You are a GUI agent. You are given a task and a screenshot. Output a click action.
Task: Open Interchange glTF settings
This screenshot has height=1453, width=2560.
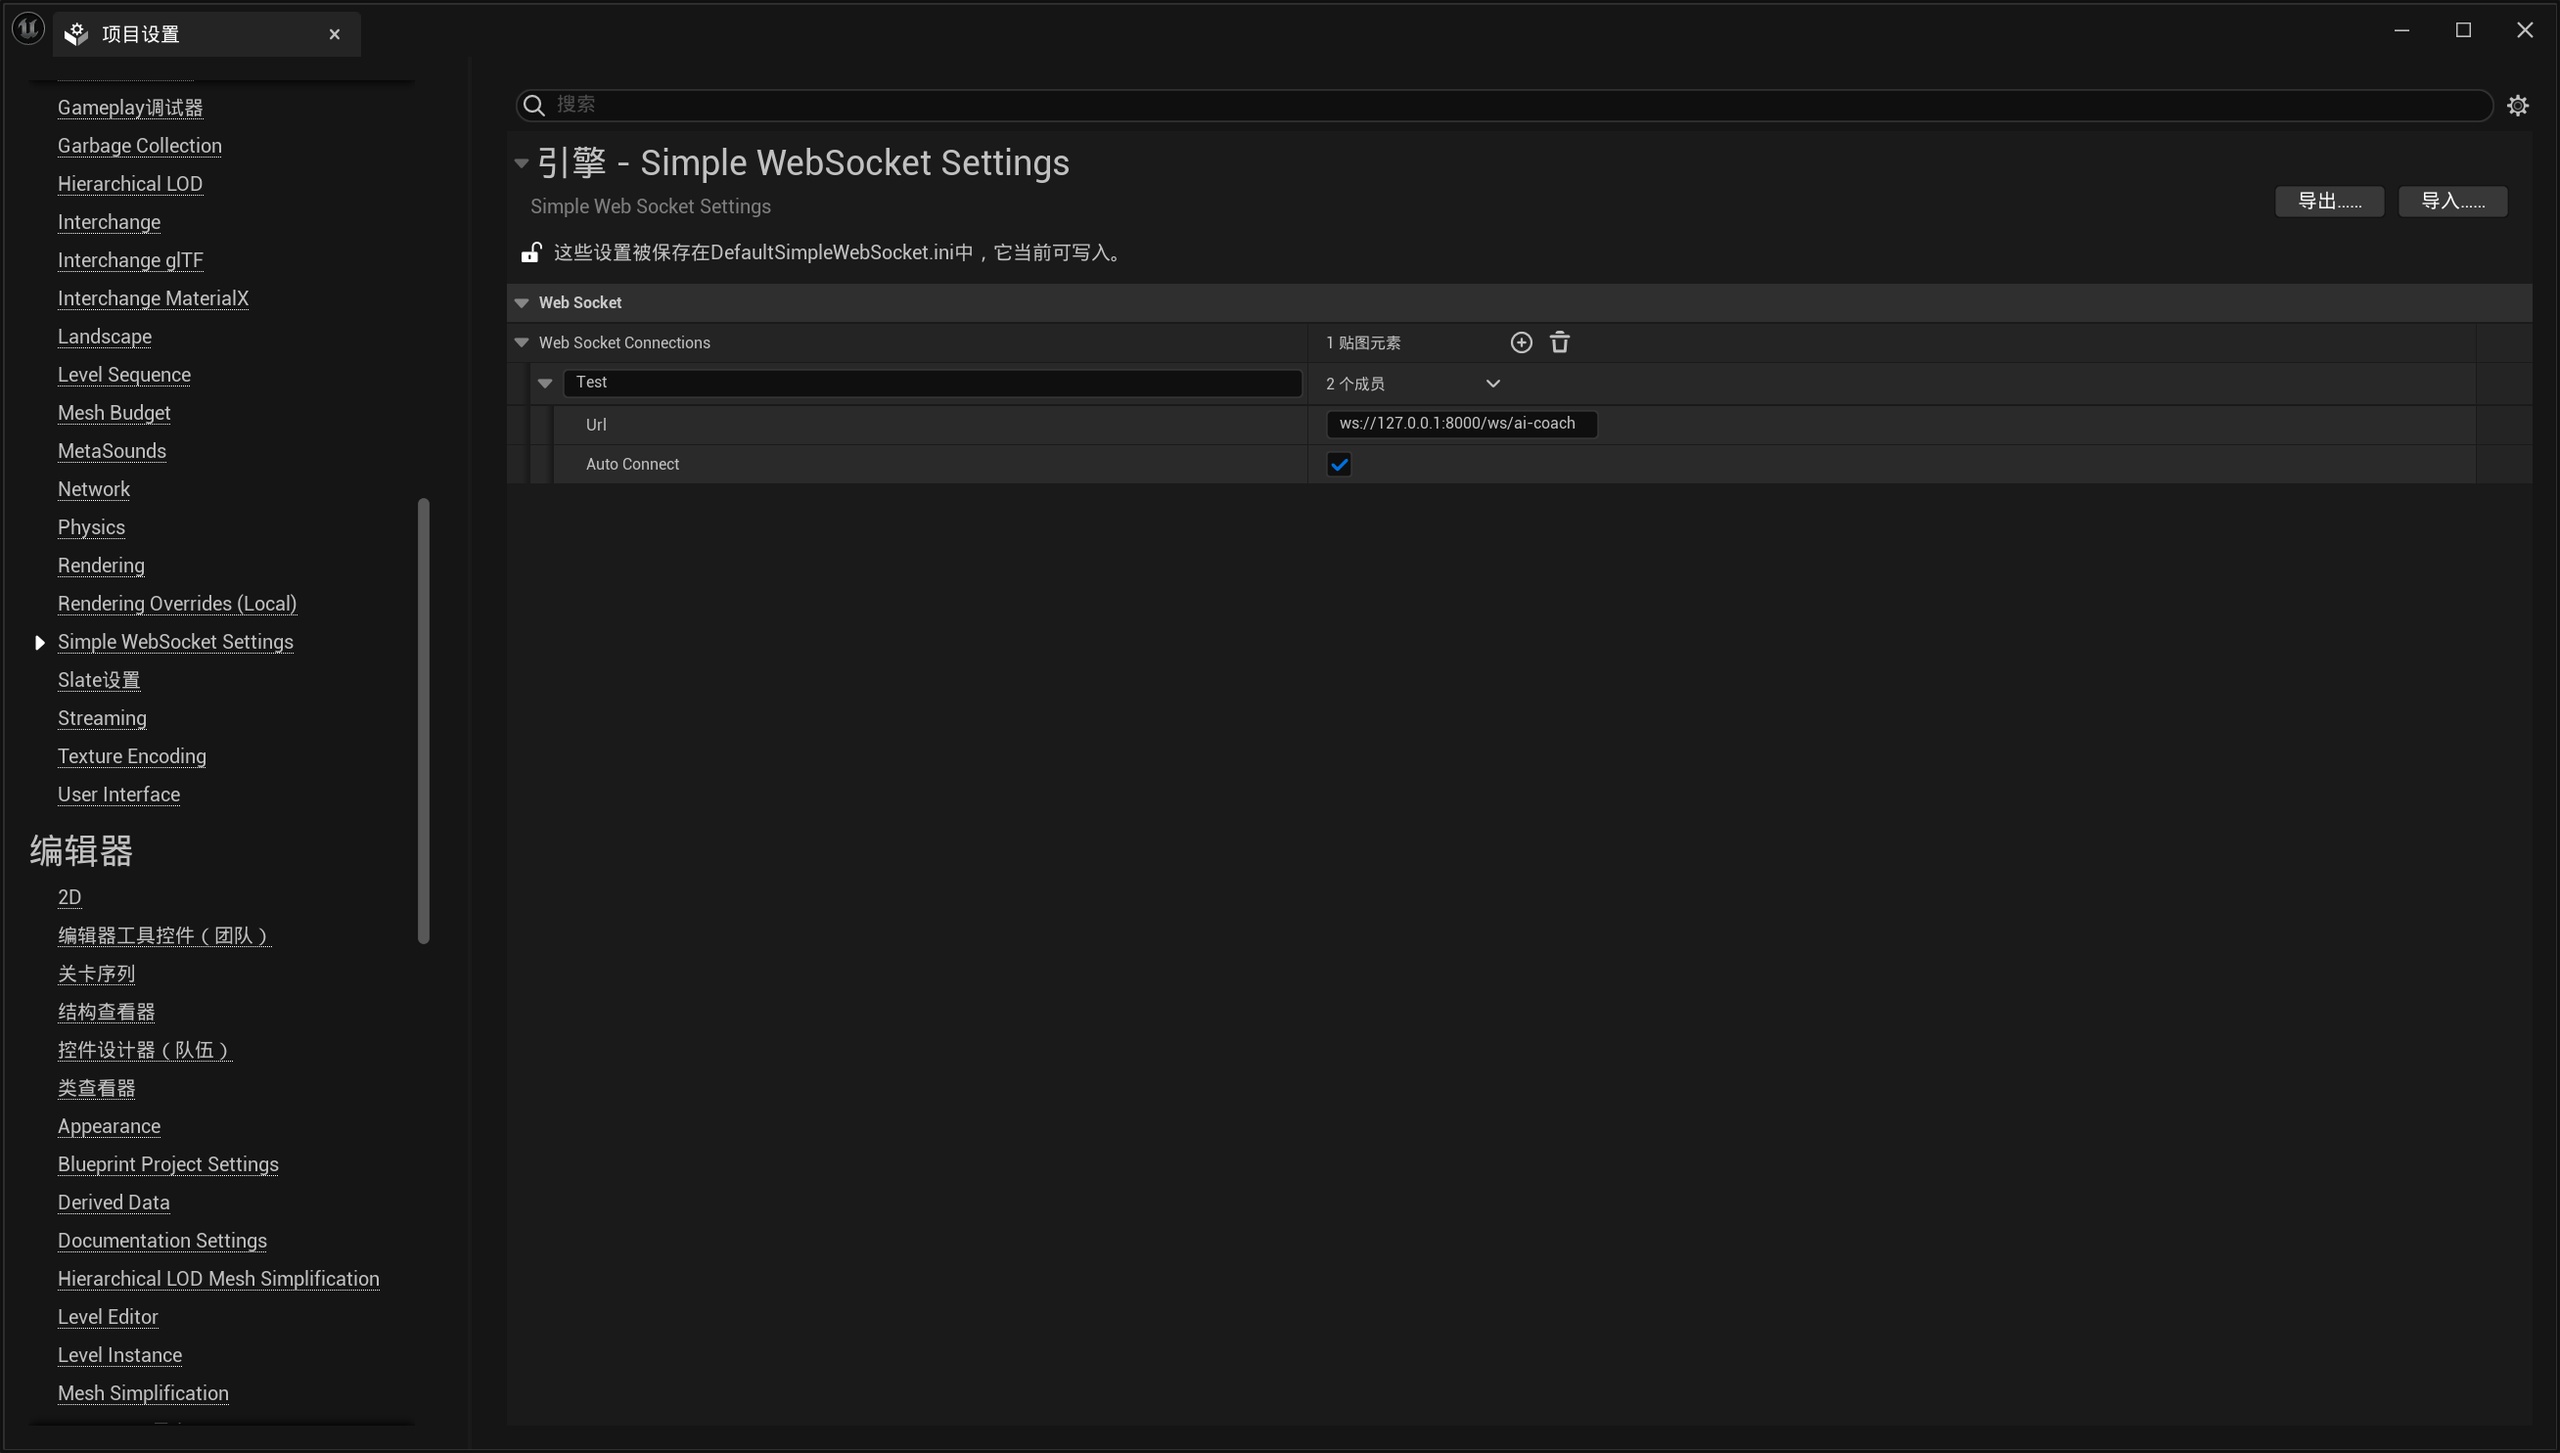coord(130,260)
